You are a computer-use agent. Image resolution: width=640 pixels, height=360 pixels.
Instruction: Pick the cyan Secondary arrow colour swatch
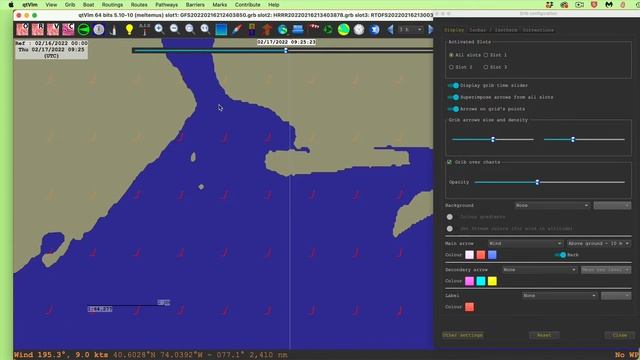pos(481,281)
